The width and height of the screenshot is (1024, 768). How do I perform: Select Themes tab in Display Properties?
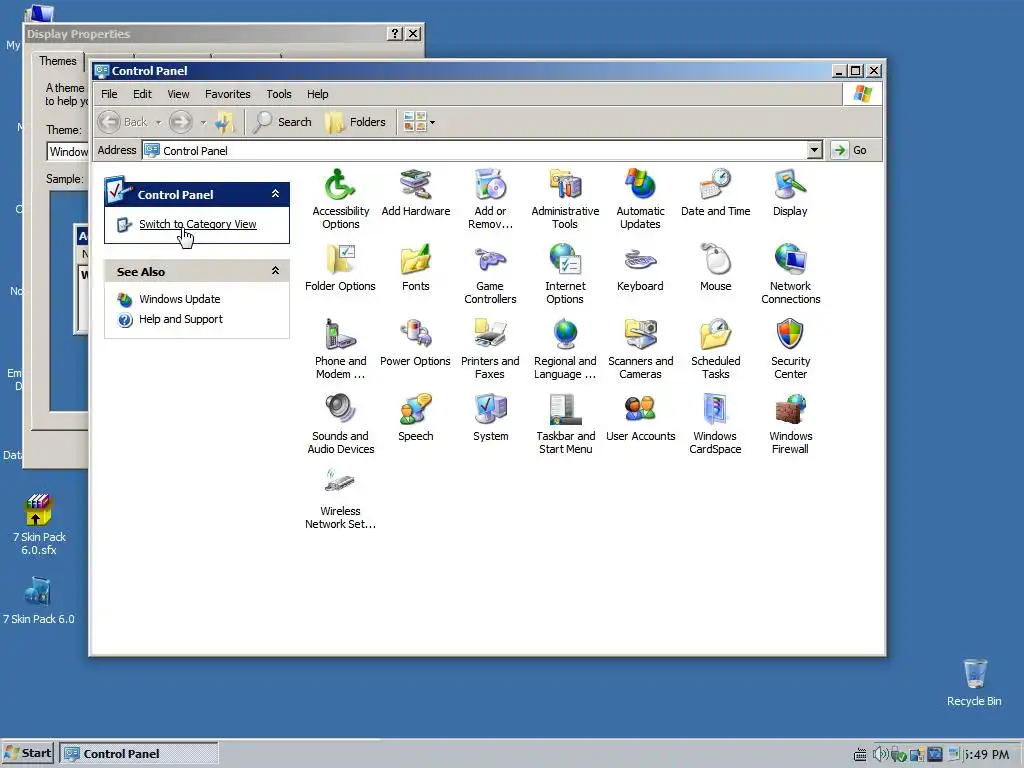coord(57,61)
